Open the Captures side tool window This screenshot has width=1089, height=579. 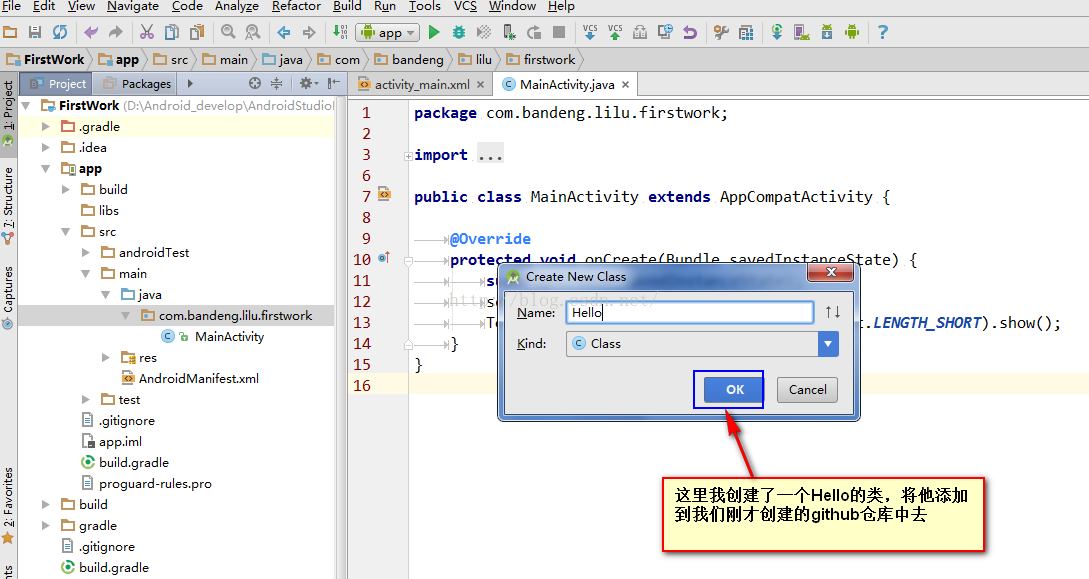click(8, 296)
